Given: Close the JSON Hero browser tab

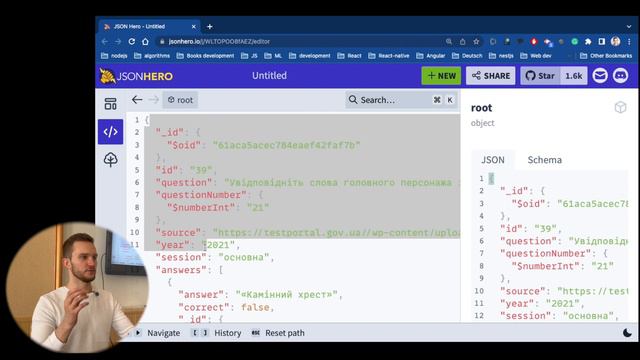Looking at the screenshot, I should [193, 27].
